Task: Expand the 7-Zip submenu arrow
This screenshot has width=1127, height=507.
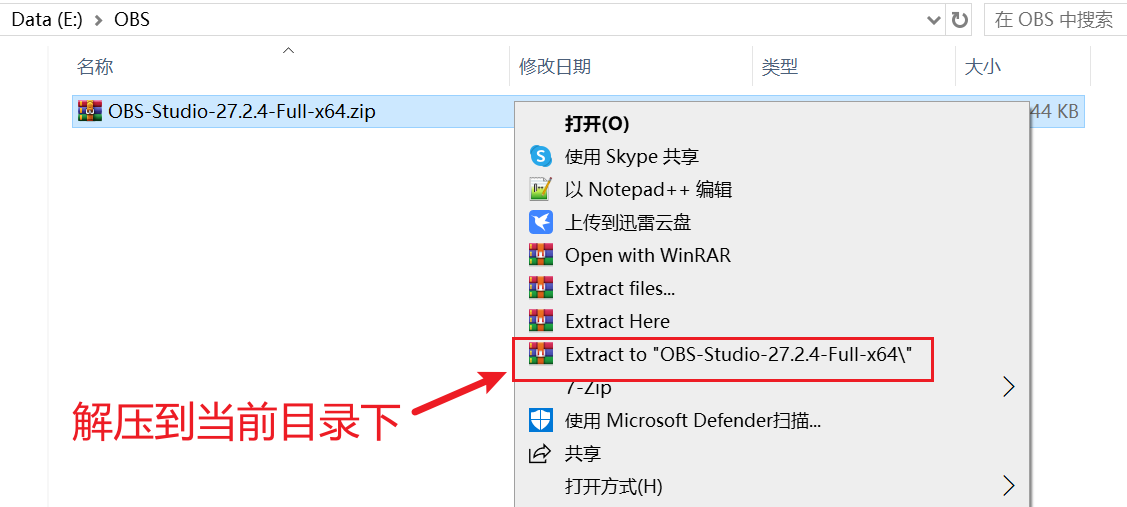Action: pos(1008,387)
